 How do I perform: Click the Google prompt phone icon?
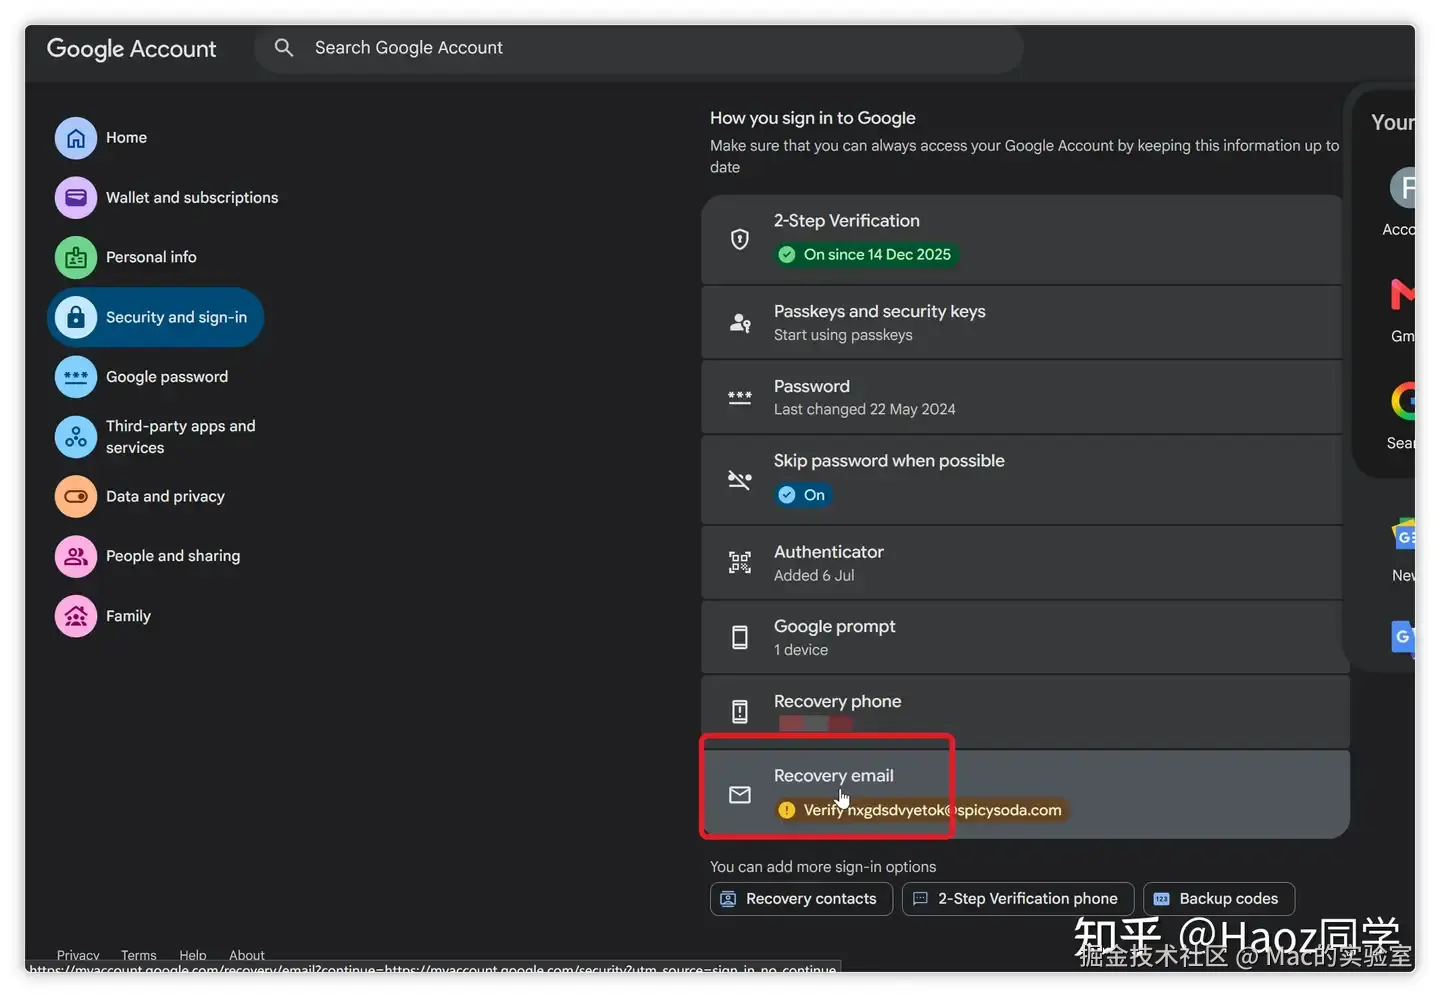[x=740, y=638]
